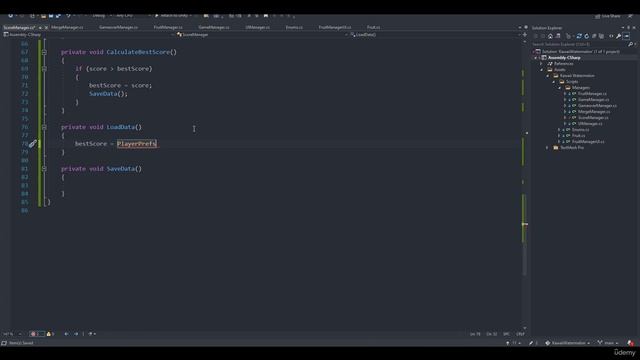
Task: Click the search magnifier icon in Solution Explorer
Action: pyautogui.click(x=630, y=44)
